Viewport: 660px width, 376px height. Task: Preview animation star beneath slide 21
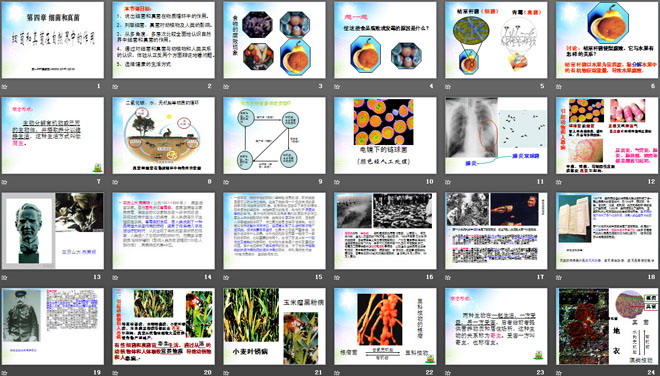(226, 373)
